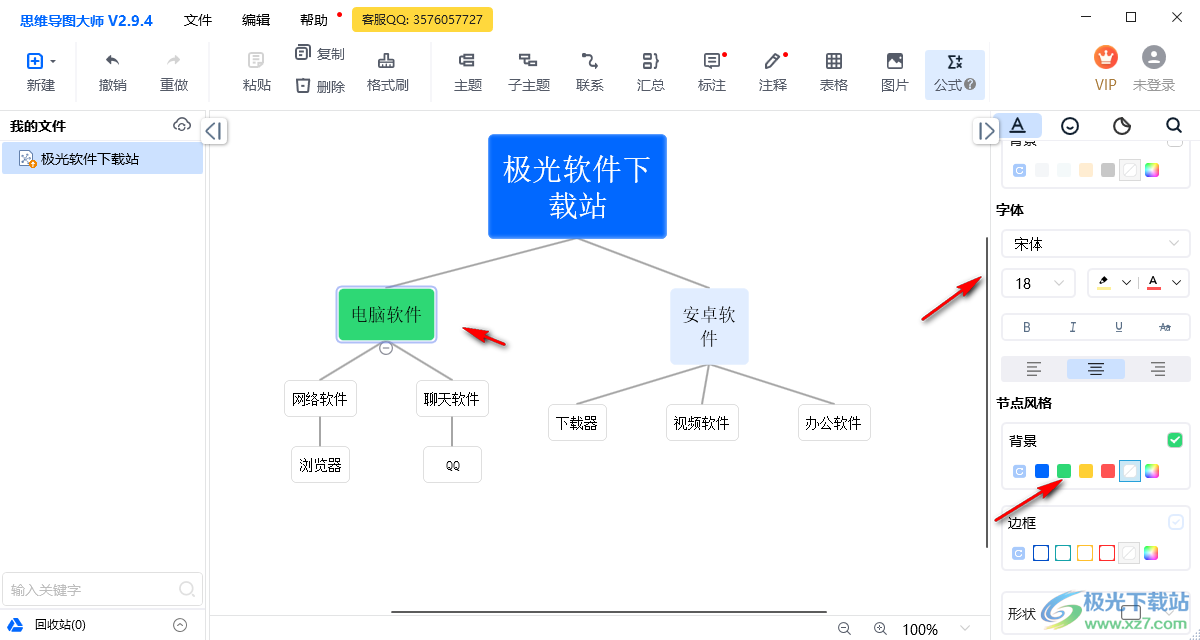This screenshot has height=640, width=1200.
Task: Open the VIP crown icon
Action: pyautogui.click(x=1106, y=57)
